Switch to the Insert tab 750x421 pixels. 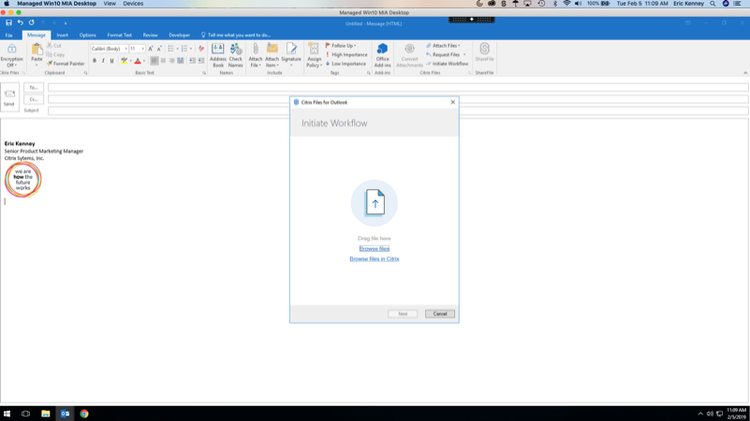tap(62, 35)
